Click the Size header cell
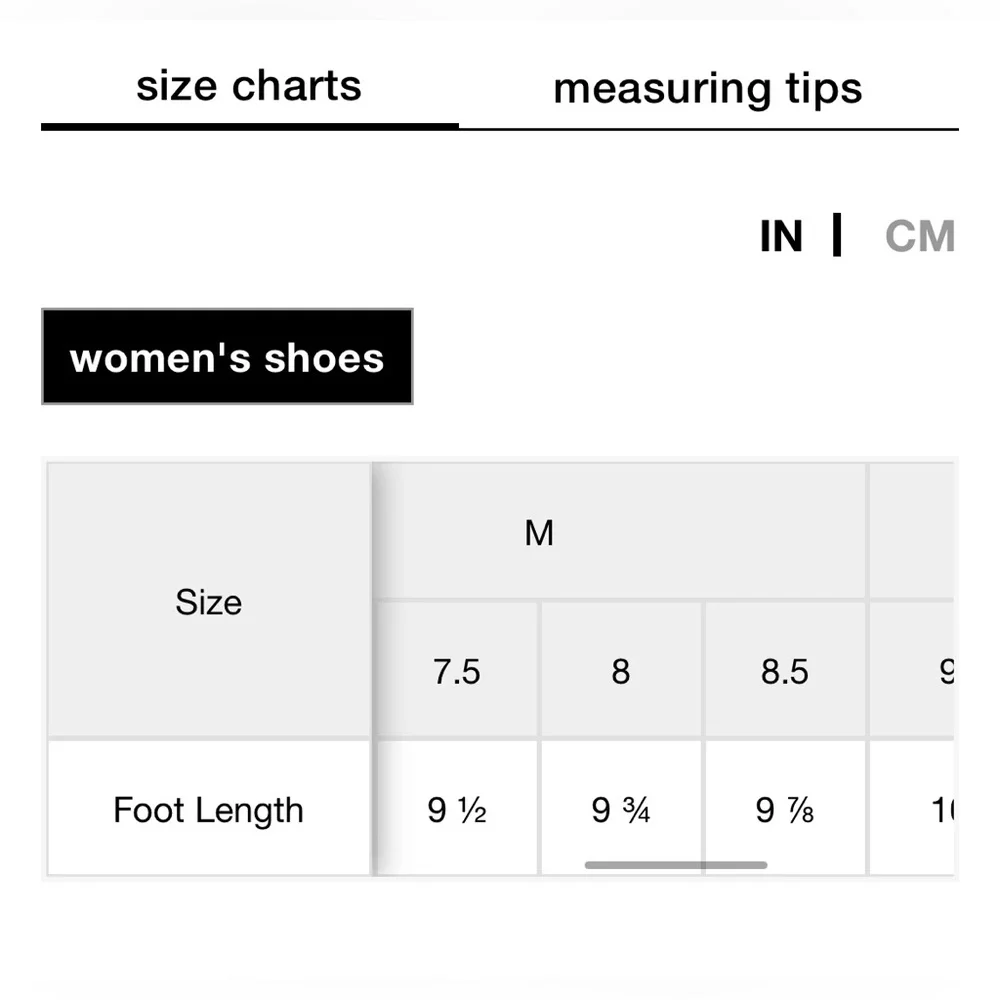The height and width of the screenshot is (1000, 1000). coord(208,601)
